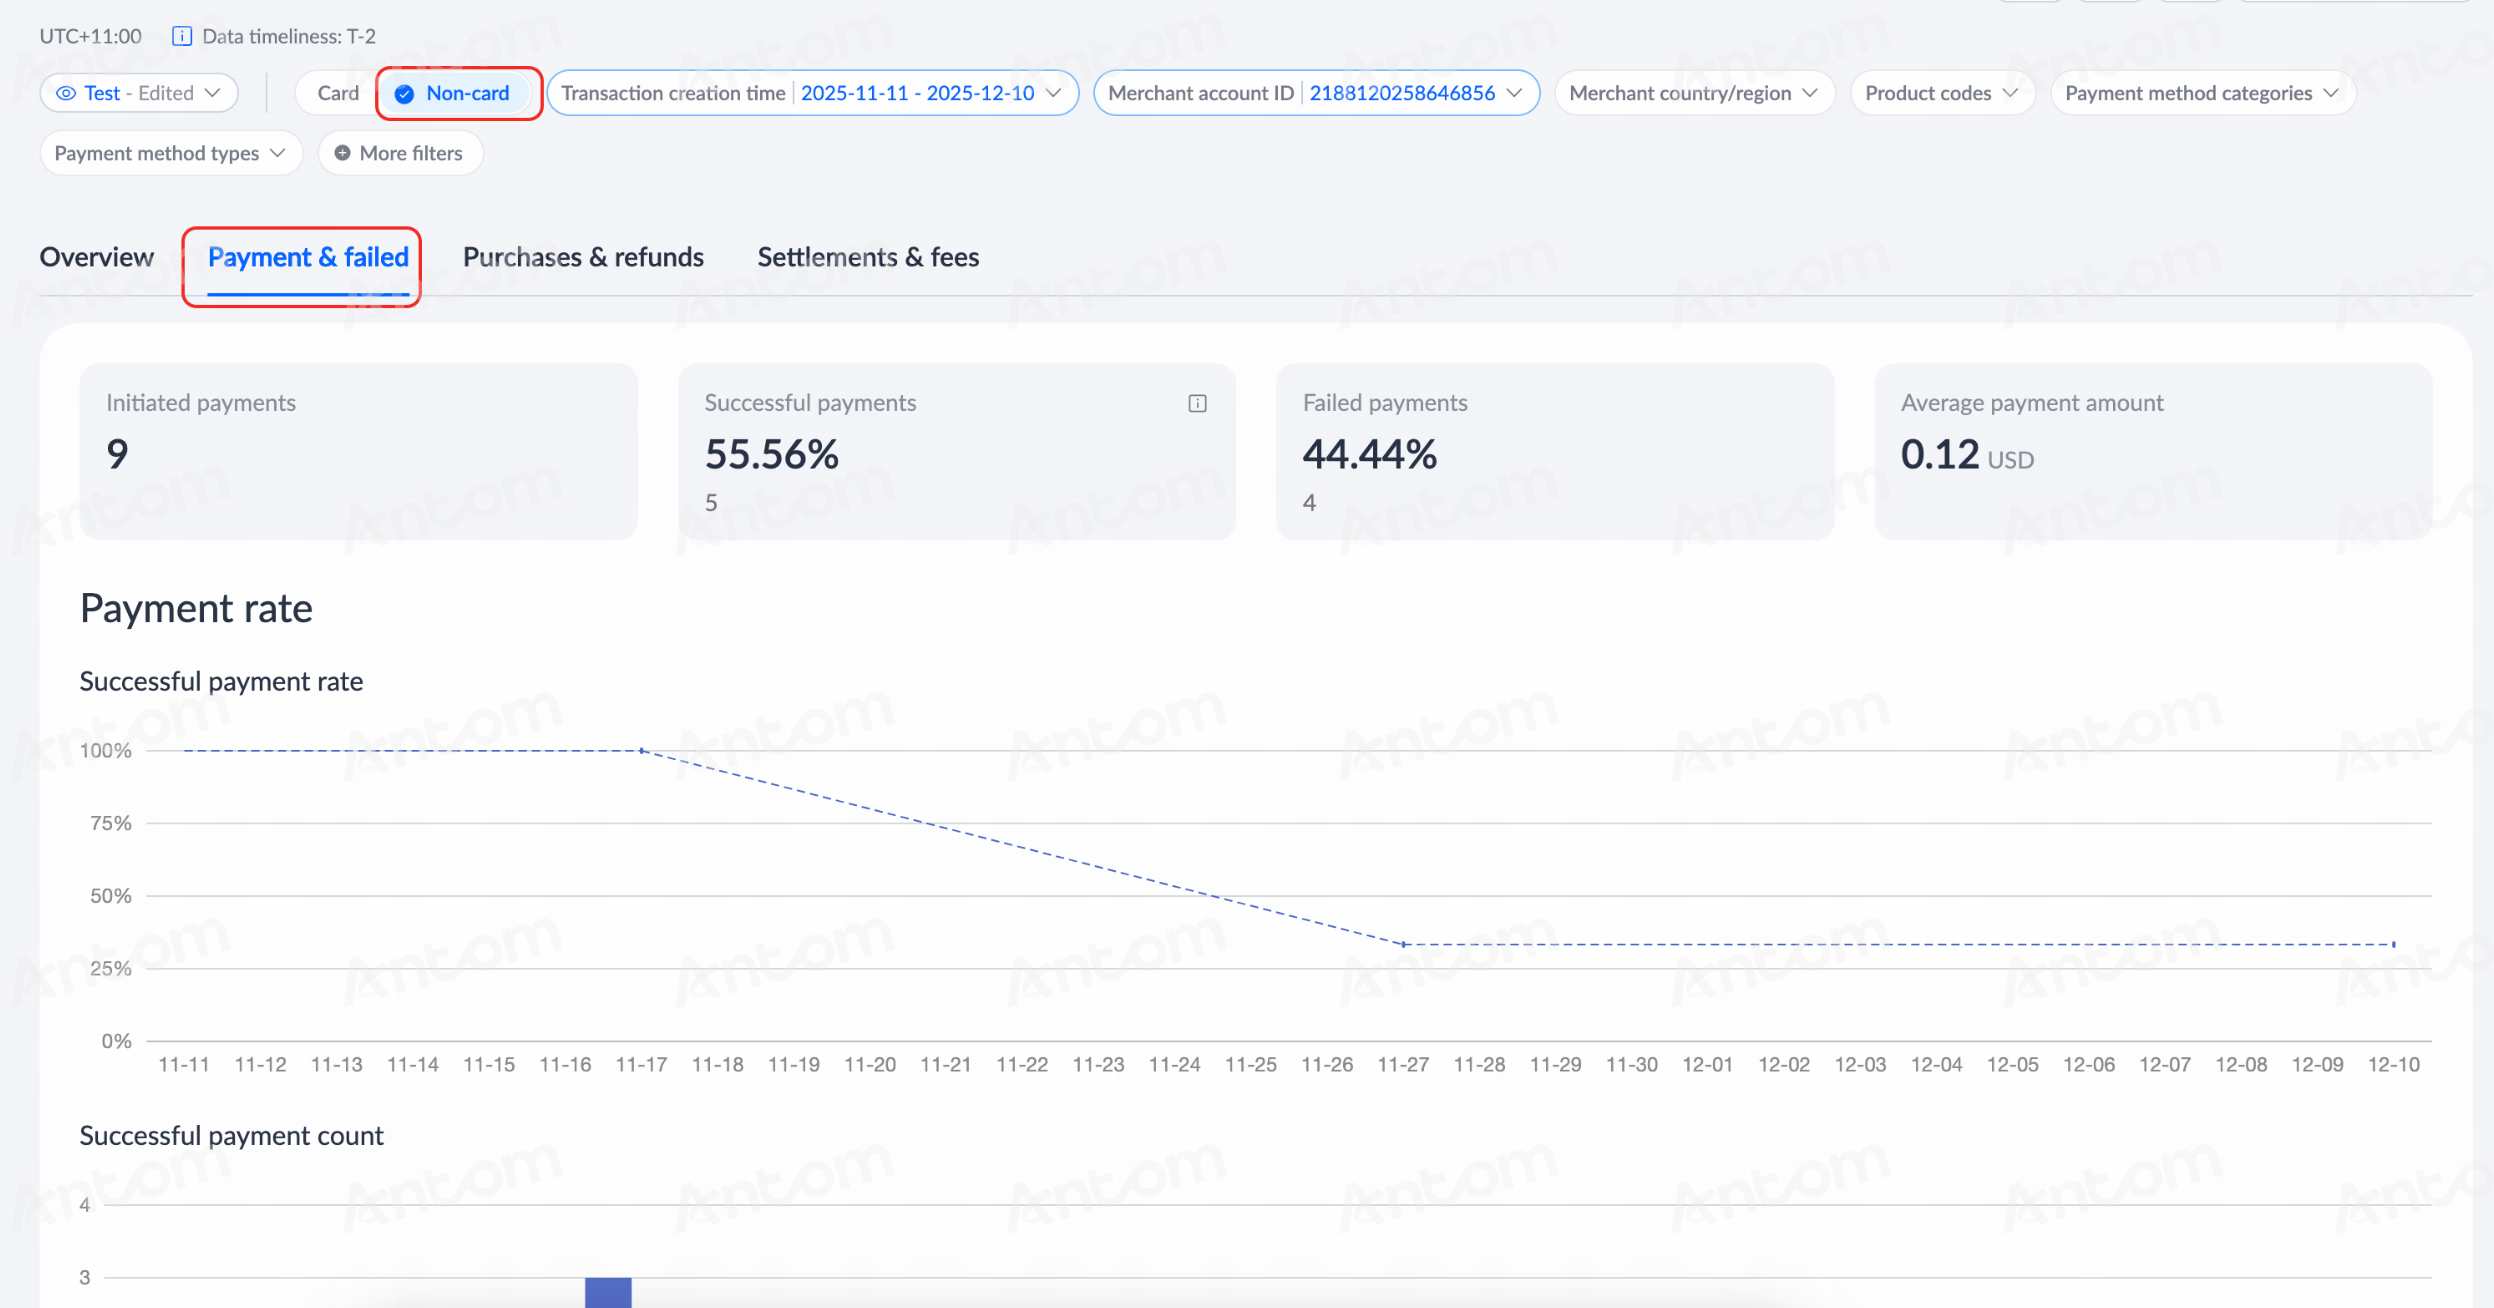
Task: Open the Transaction creation time date picker
Action: pyautogui.click(x=812, y=93)
